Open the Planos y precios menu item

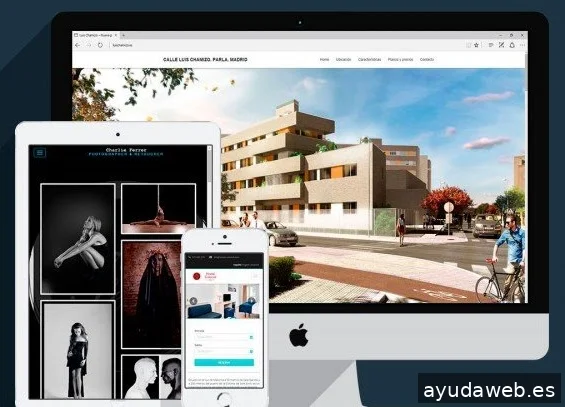400,59
